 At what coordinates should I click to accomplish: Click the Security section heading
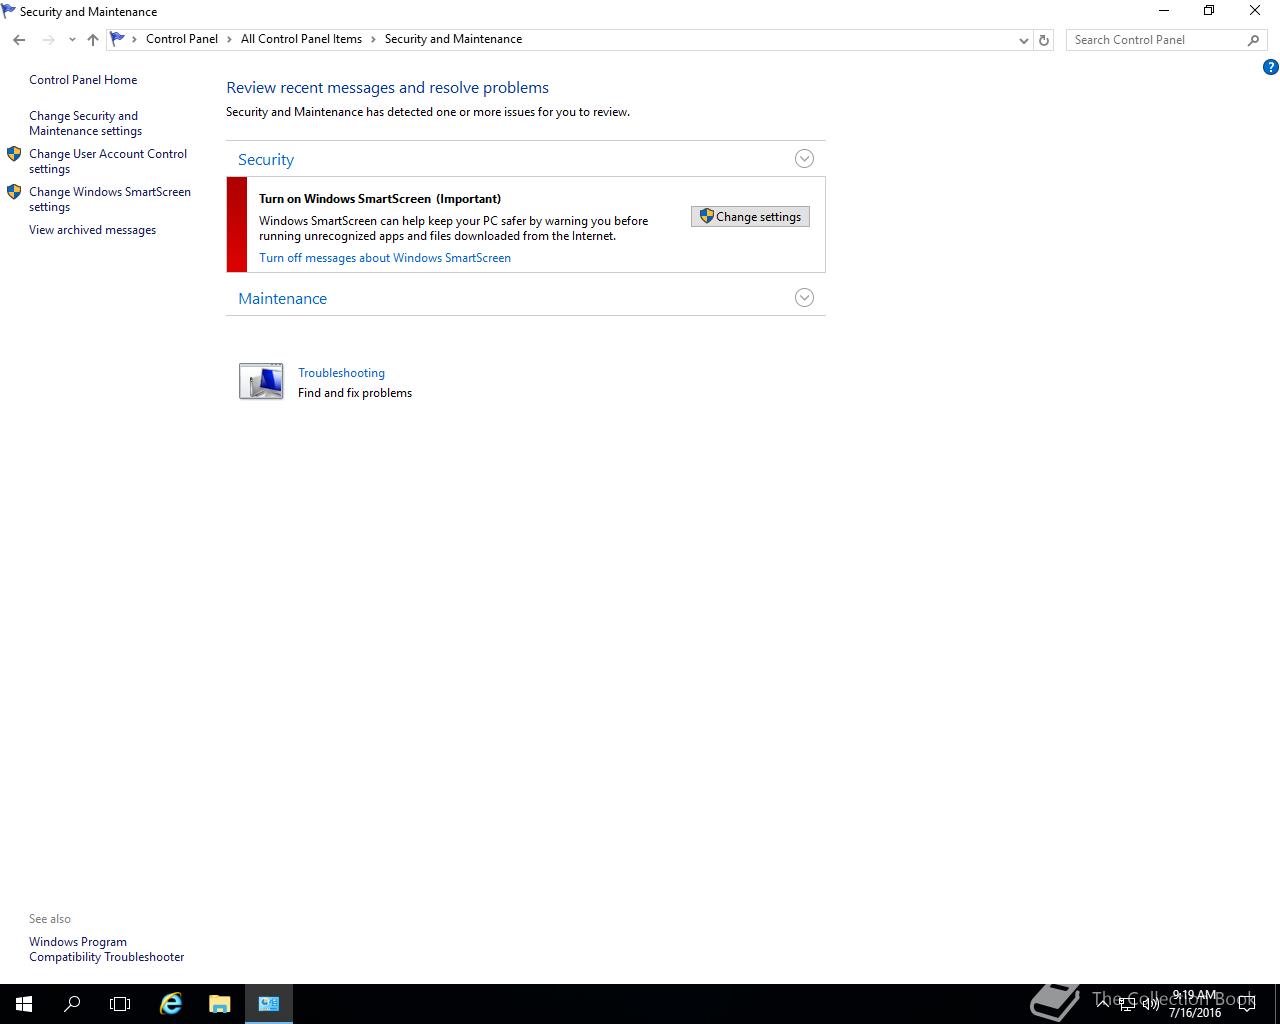[x=266, y=160]
